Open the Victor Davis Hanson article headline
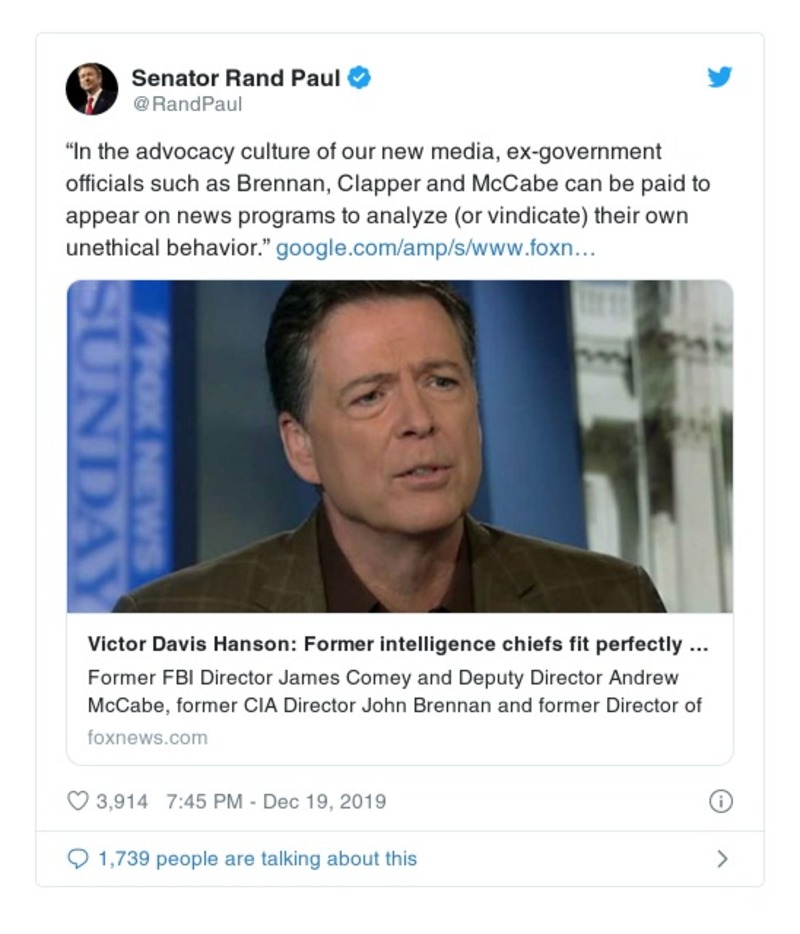This screenshot has height=934, width=800. 398,644
